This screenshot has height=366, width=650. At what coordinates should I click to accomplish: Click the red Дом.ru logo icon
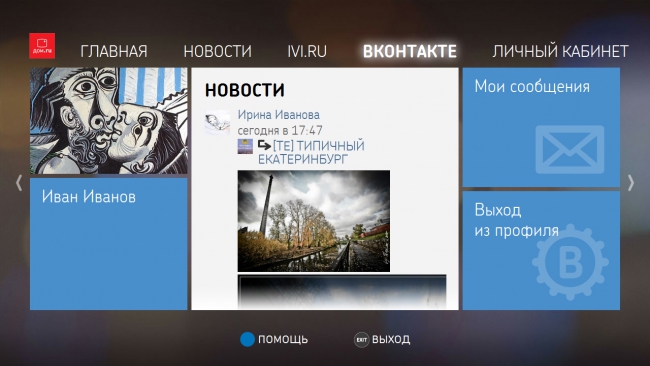tap(42, 46)
